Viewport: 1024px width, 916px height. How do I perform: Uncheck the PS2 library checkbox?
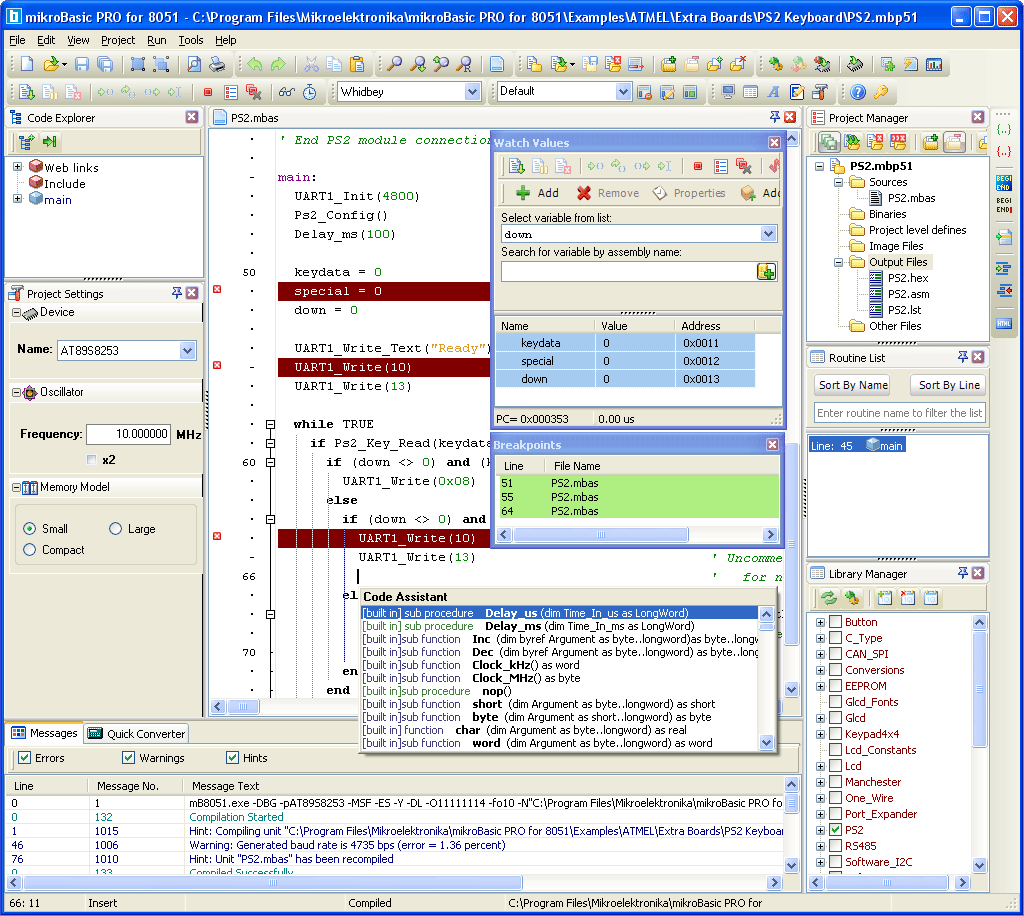(x=835, y=830)
